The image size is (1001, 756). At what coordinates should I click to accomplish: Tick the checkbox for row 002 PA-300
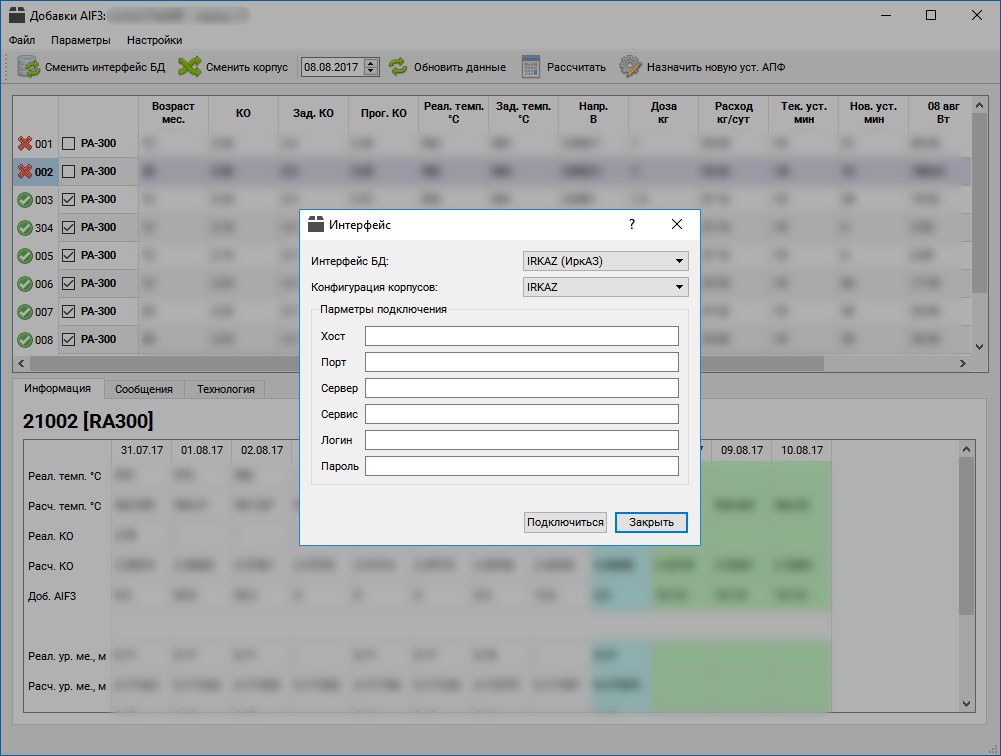[68, 171]
